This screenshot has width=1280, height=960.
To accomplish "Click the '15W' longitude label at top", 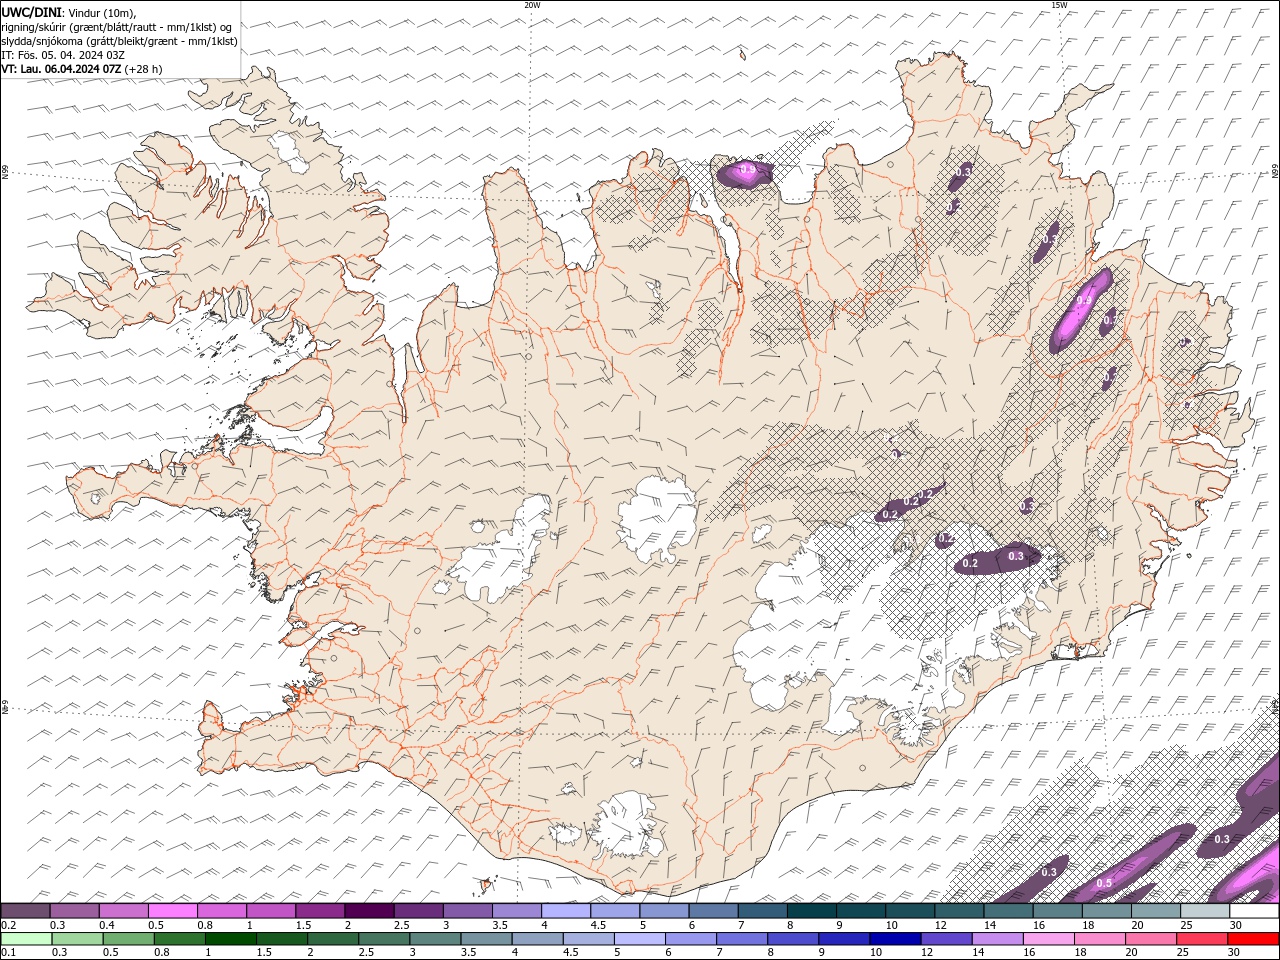I will pos(1059,5).
